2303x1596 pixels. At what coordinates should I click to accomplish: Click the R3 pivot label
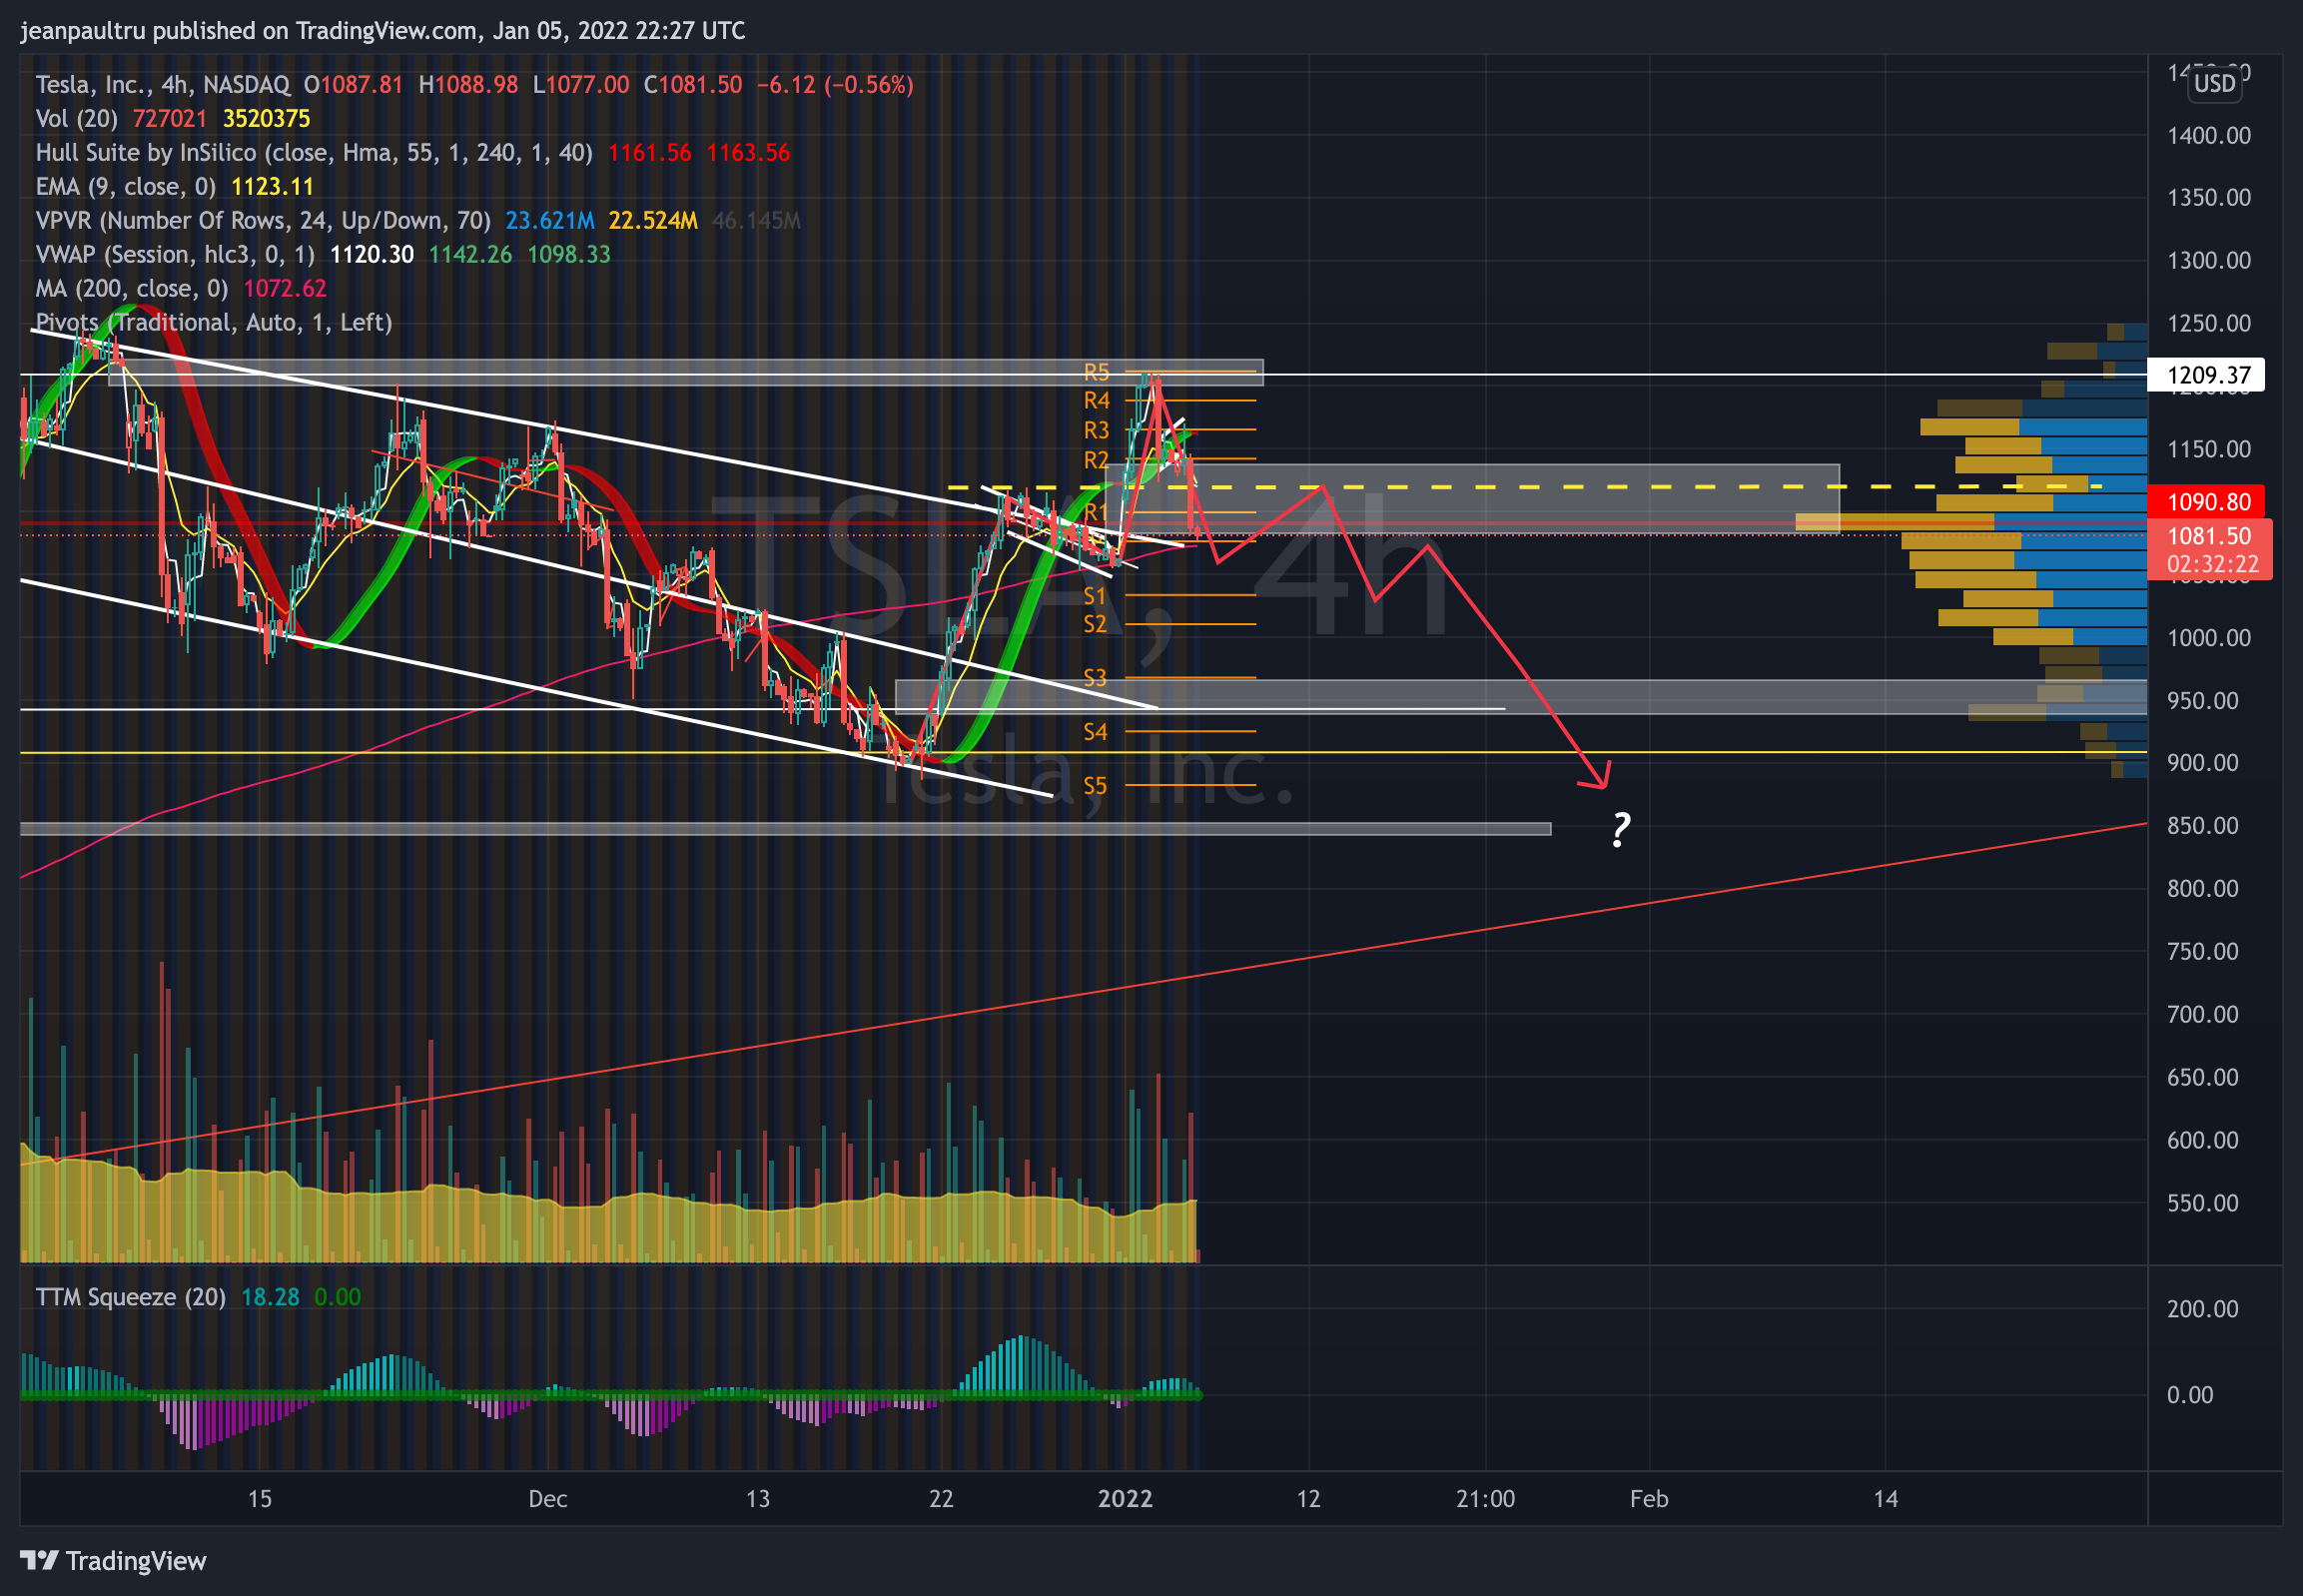pos(1096,431)
